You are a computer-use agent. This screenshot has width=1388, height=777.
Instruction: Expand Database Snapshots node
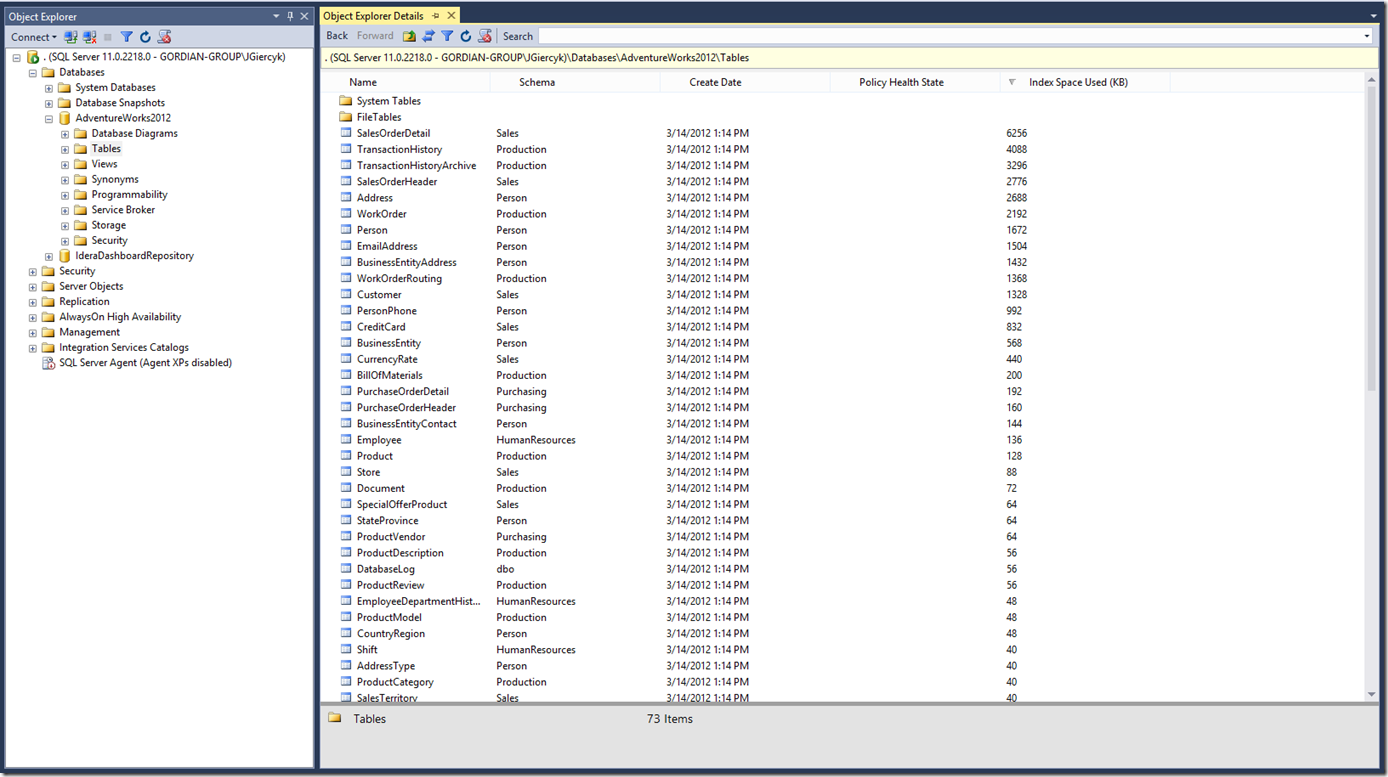[49, 103]
